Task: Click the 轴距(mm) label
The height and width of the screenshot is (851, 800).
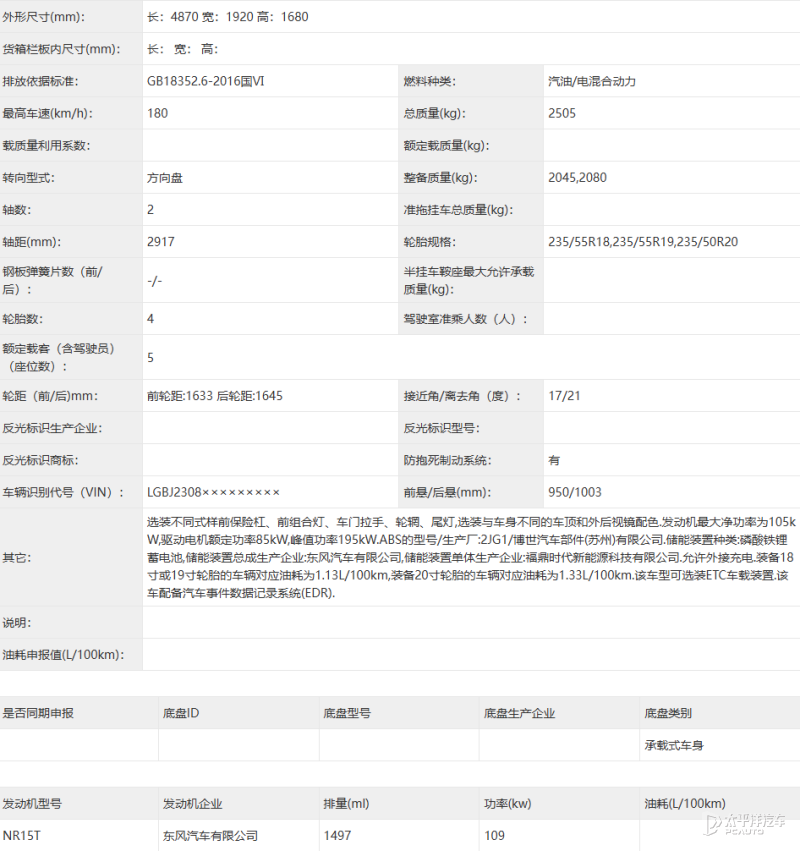Action: [x=31, y=242]
